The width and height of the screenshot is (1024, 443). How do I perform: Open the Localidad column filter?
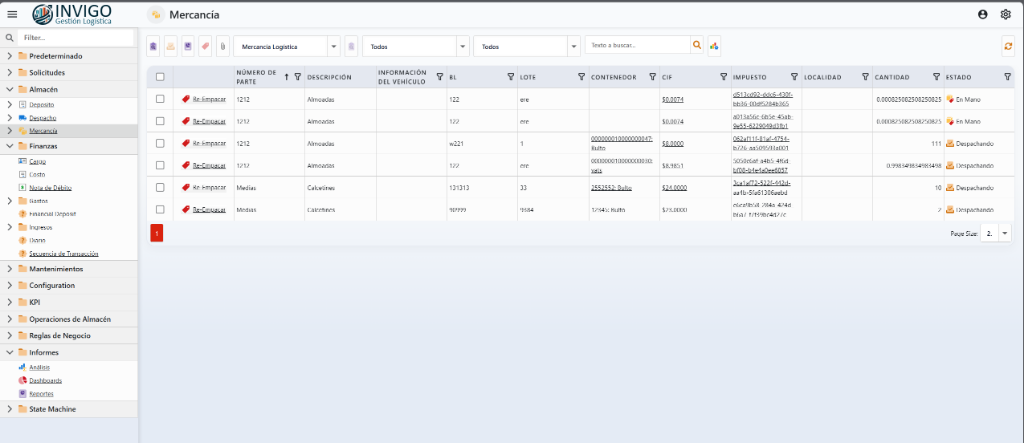coord(865,77)
